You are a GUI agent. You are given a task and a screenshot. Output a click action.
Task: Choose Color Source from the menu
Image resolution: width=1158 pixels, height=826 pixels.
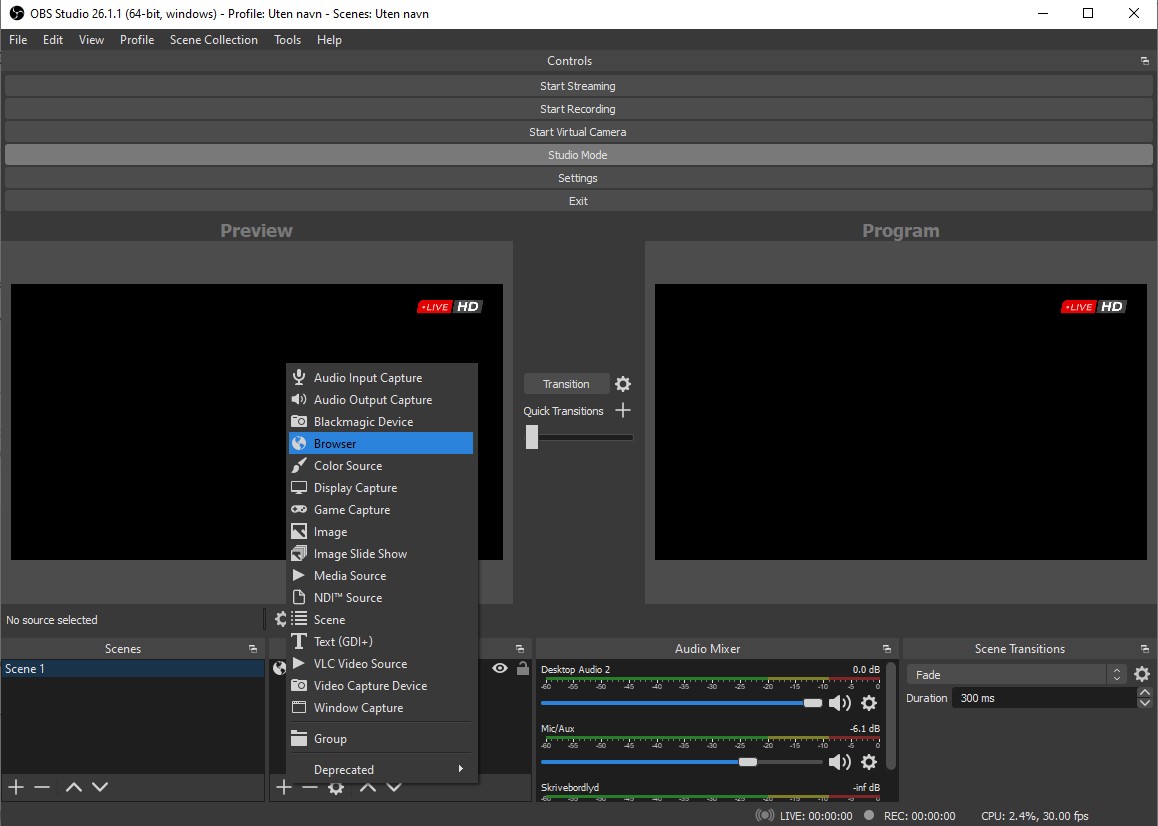381,465
